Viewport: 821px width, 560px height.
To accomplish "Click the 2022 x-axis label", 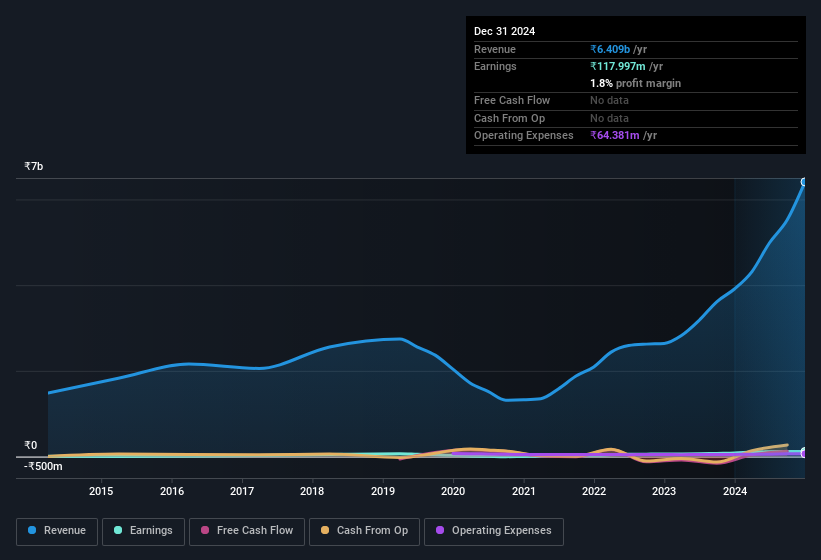I will 594,491.
